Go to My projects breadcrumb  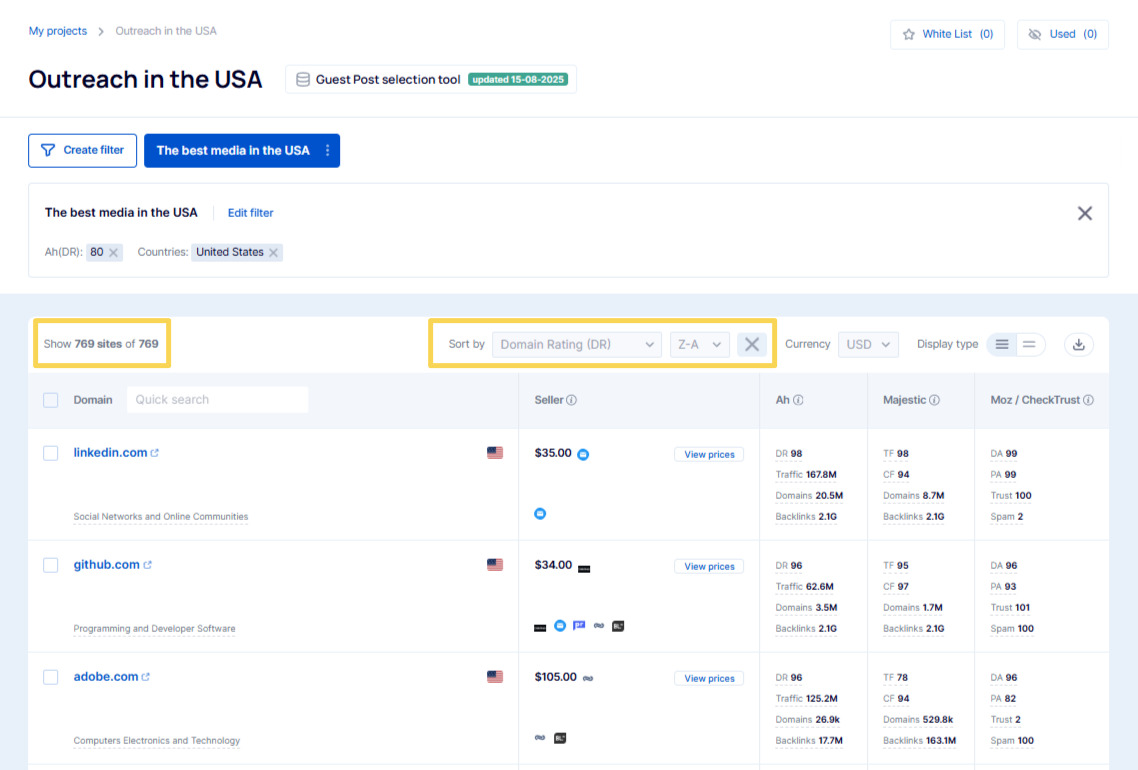pyautogui.click(x=58, y=31)
